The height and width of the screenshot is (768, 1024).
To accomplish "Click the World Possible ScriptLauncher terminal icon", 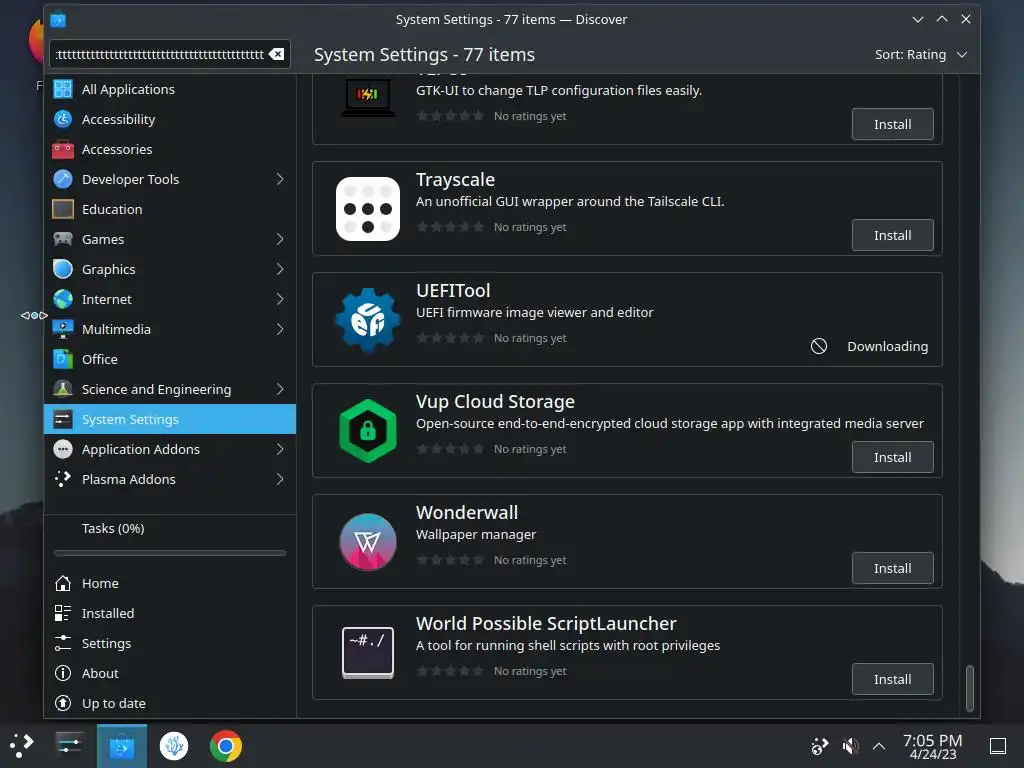I will pos(368,652).
